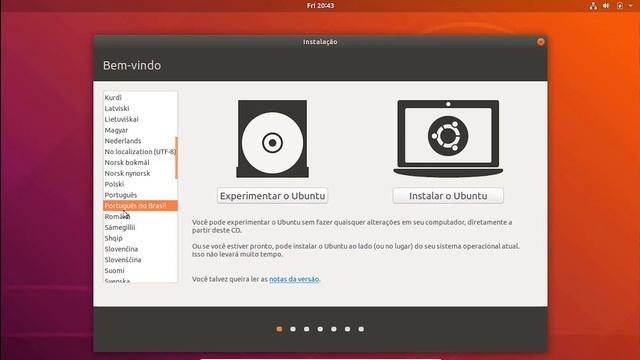
Task: Click the Instalar o Ubuntu button
Action: pos(448,196)
